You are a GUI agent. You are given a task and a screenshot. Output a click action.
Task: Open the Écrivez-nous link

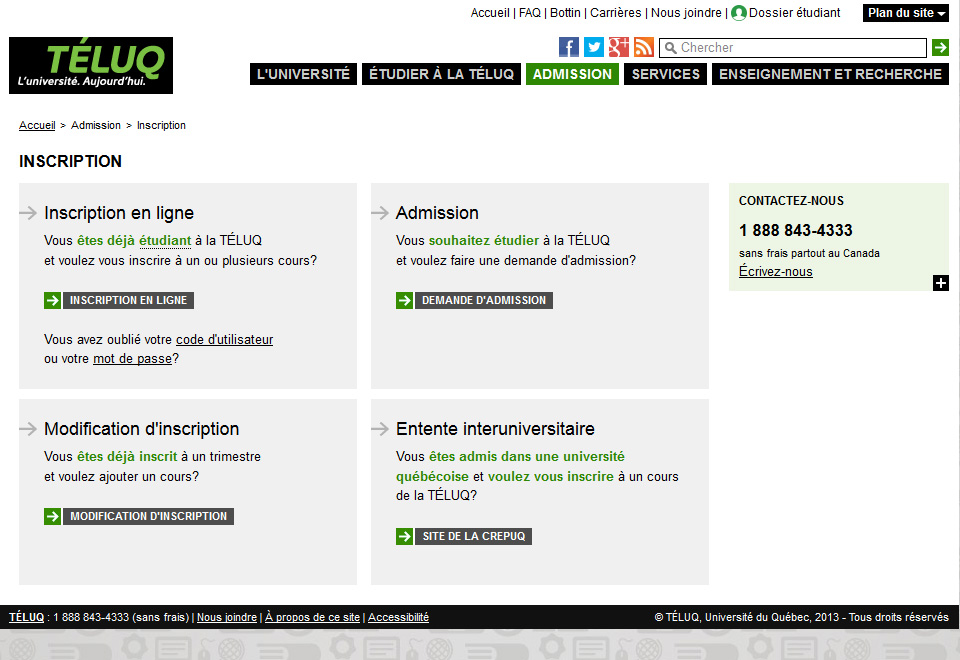(x=776, y=271)
